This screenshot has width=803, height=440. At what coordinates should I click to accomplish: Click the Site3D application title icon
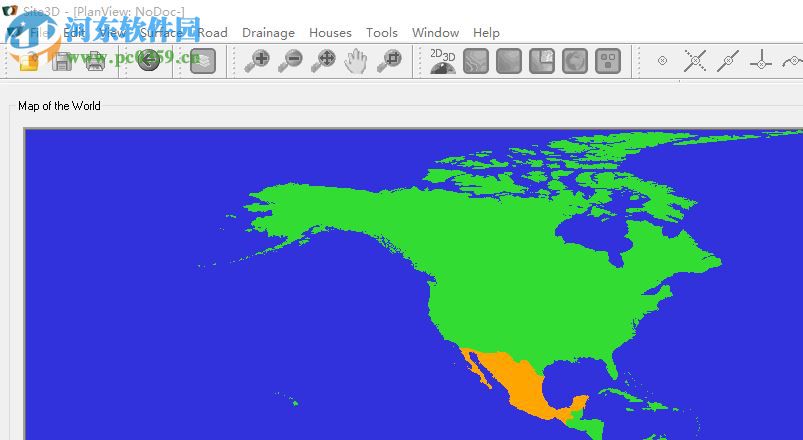pyautogui.click(x=10, y=11)
